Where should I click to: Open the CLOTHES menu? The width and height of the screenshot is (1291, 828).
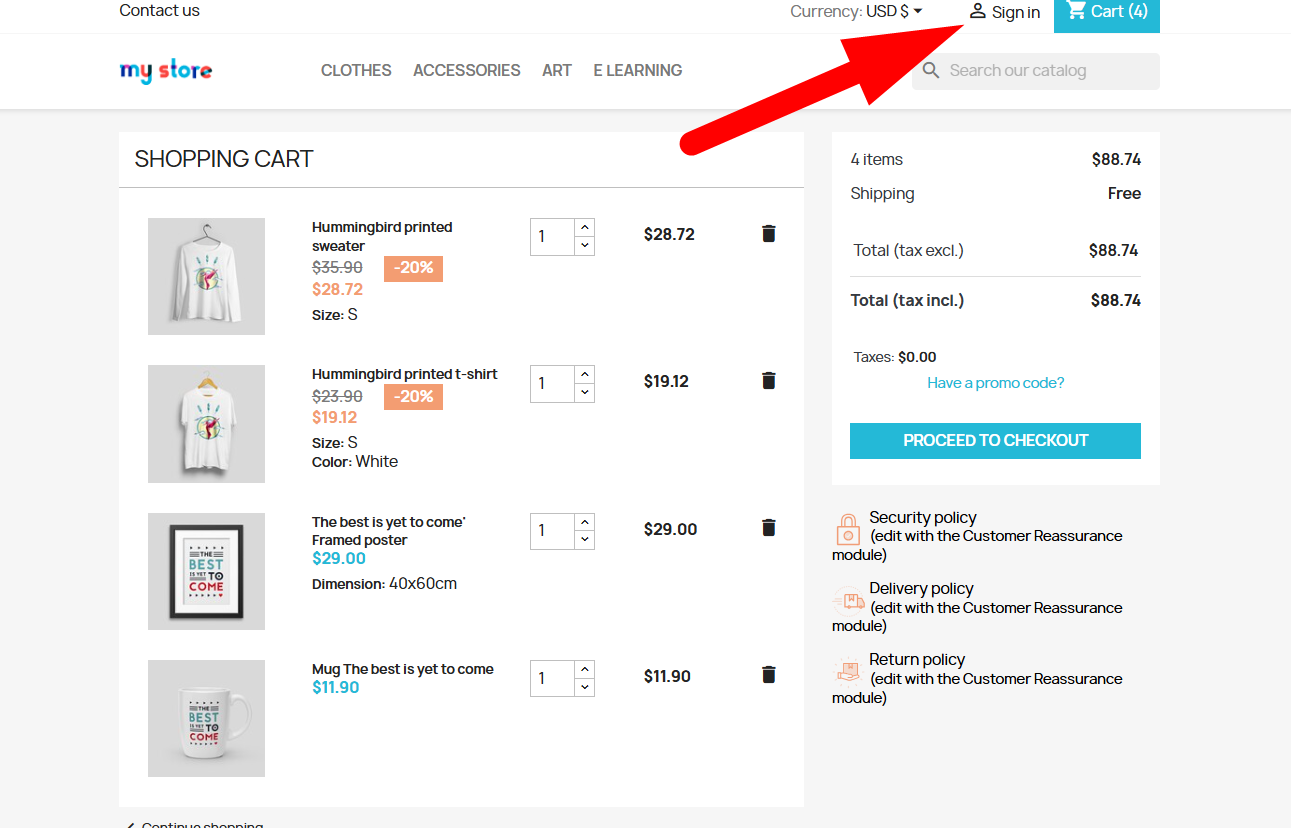click(x=356, y=70)
